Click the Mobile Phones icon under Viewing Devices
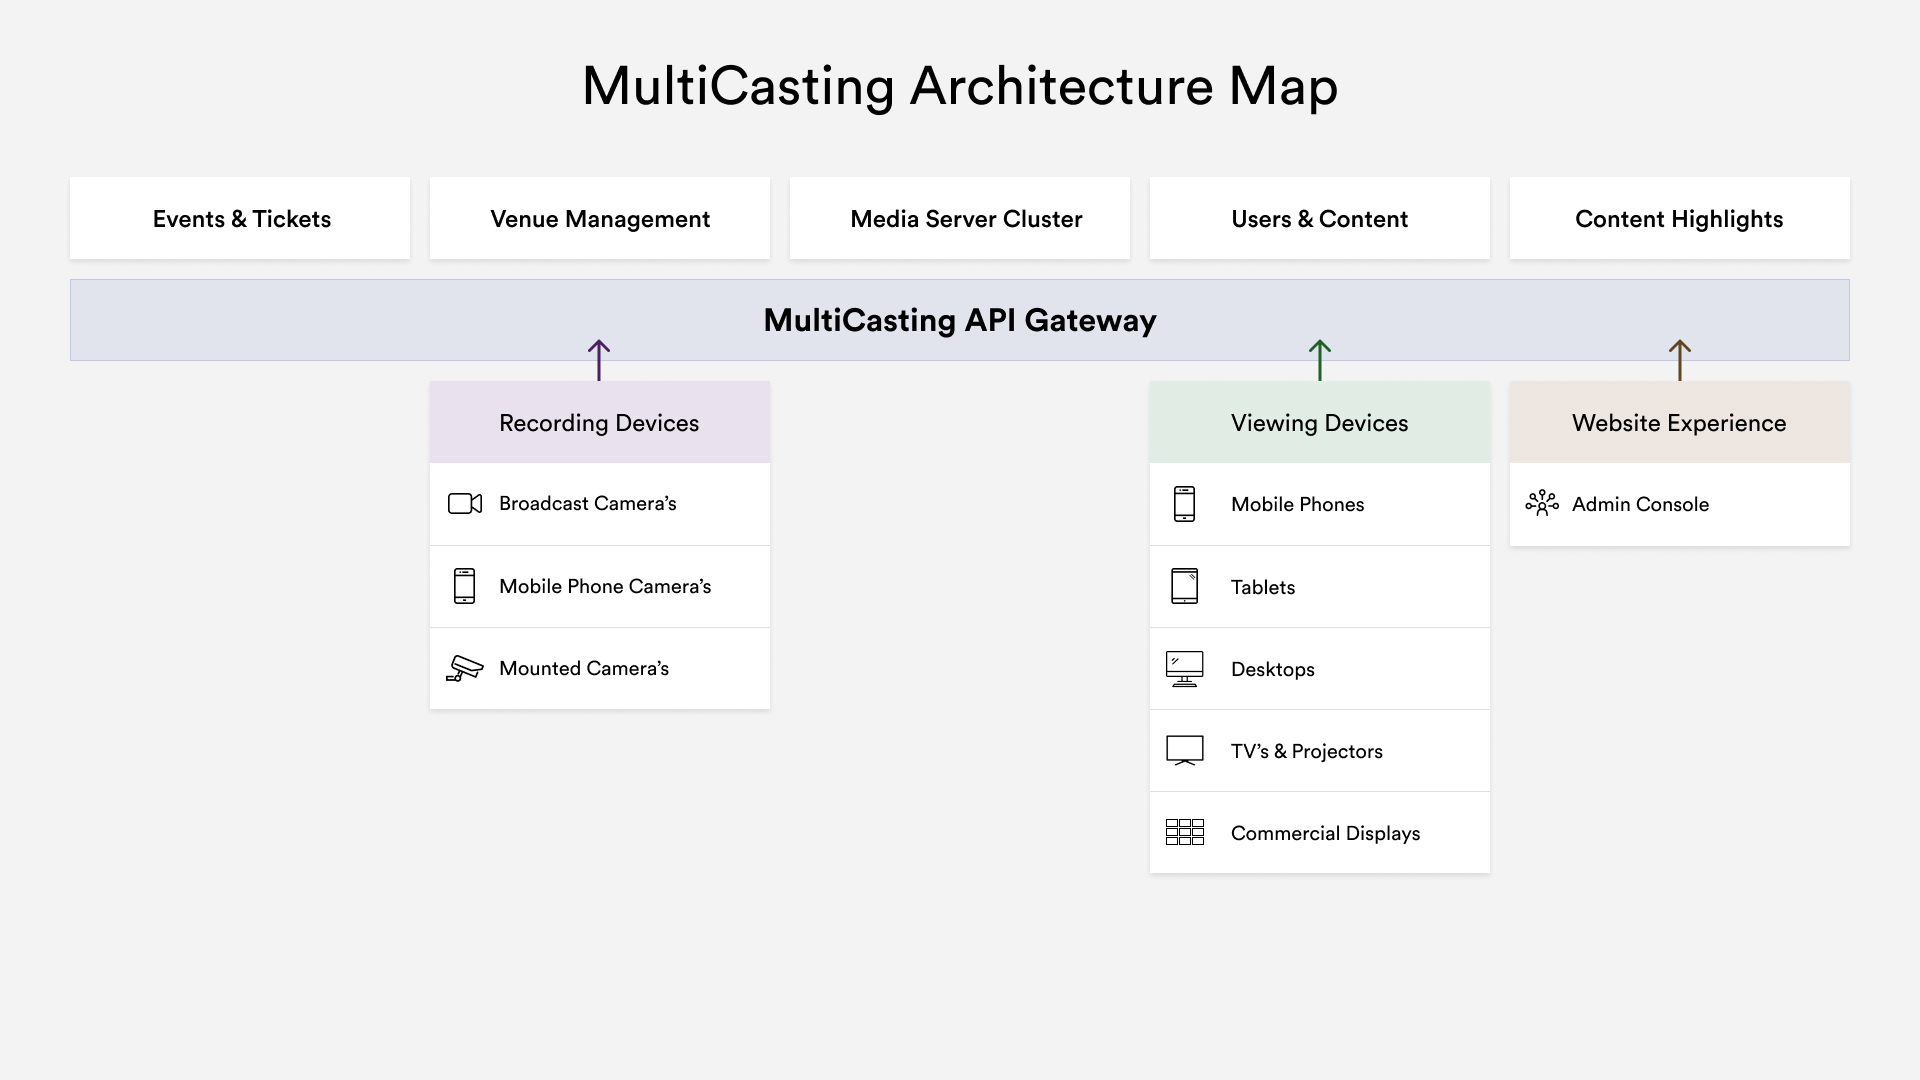The image size is (1920, 1080). tap(1184, 504)
